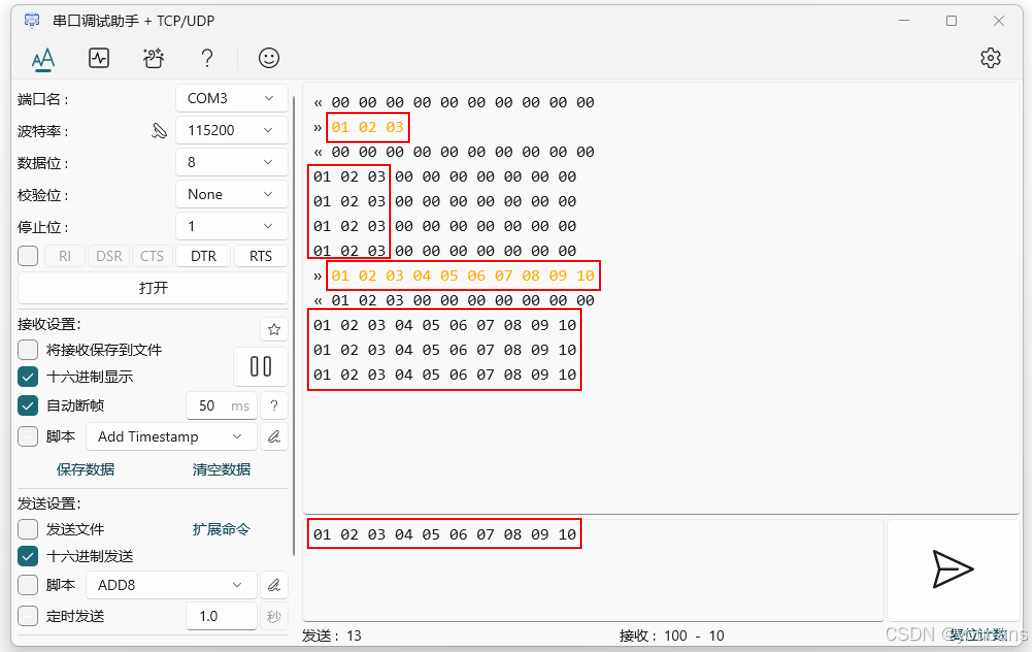Disable hexadecimal display mode
The height and width of the screenshot is (652, 1032).
click(27, 377)
